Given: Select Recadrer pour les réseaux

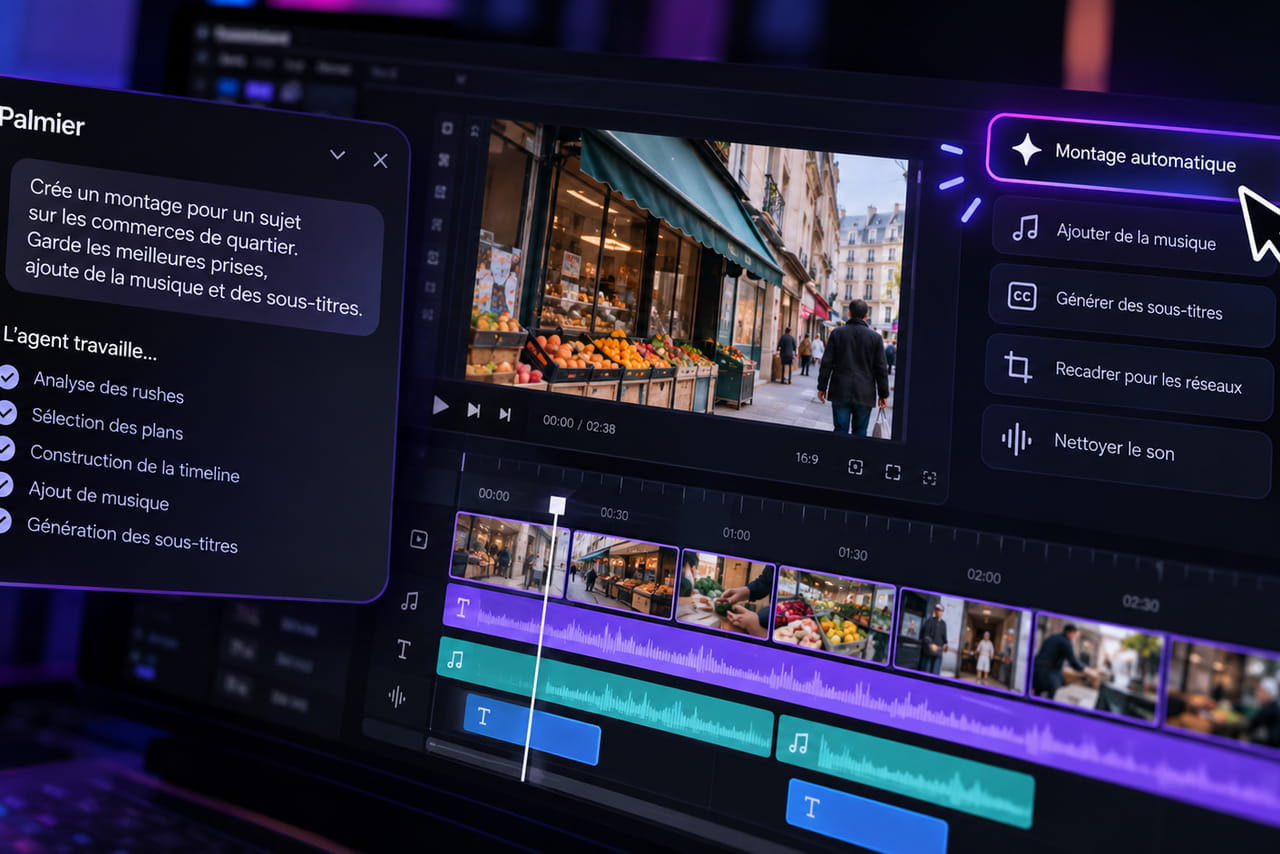Looking at the screenshot, I should click(1129, 376).
